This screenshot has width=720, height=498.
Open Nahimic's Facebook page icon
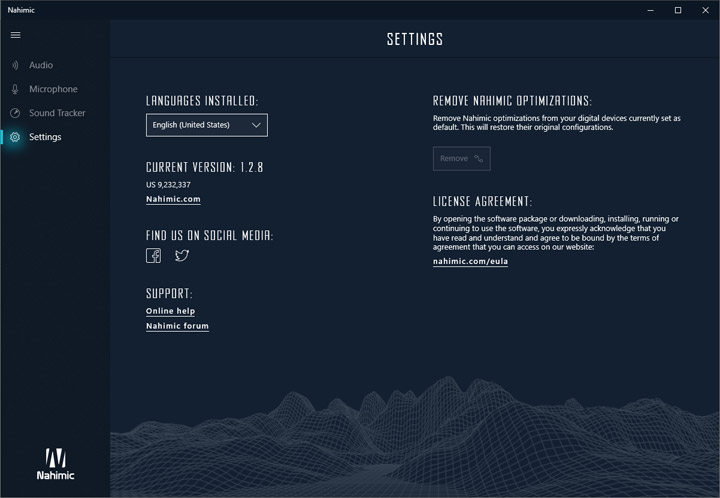point(153,256)
